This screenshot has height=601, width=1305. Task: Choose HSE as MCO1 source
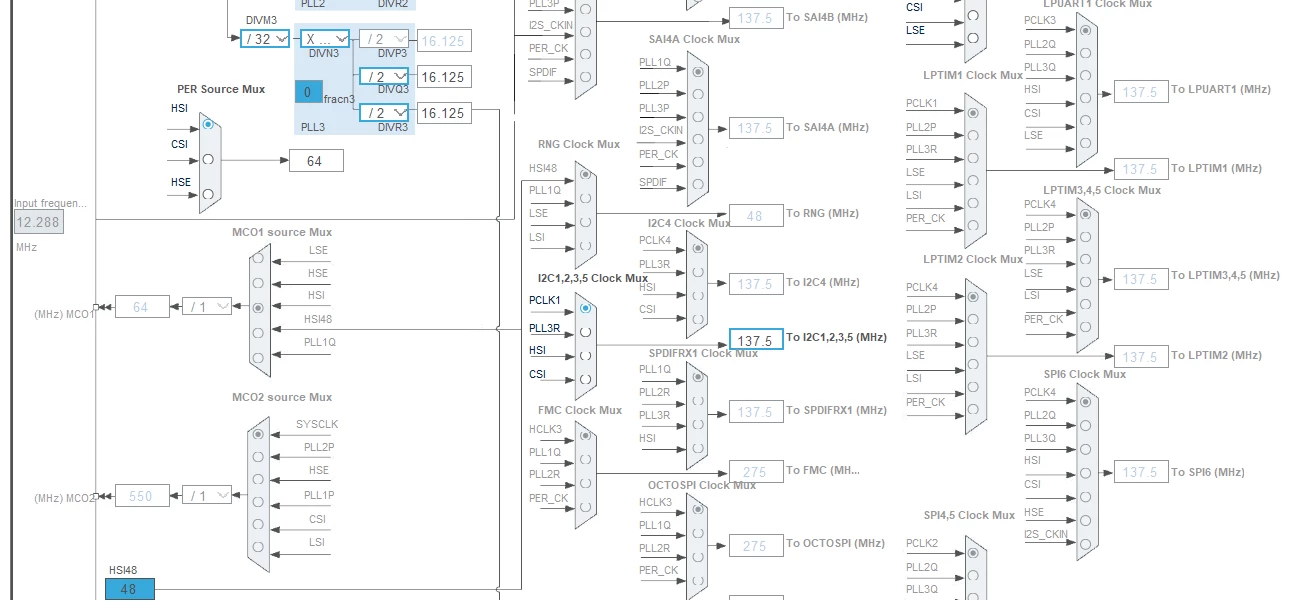click(x=259, y=283)
